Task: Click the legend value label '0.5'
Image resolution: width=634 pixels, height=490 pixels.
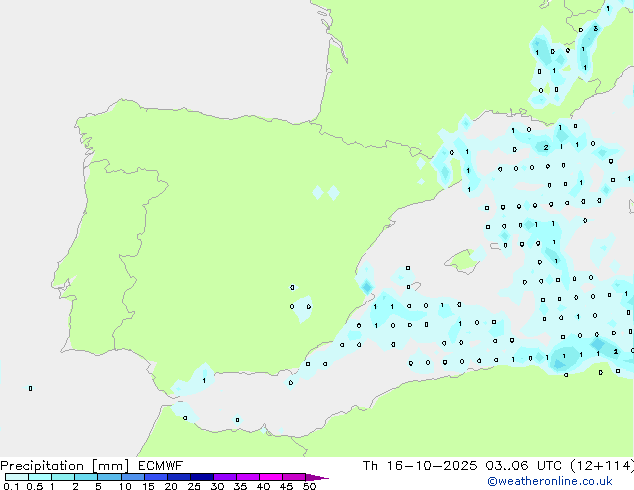Action: click(x=35, y=486)
